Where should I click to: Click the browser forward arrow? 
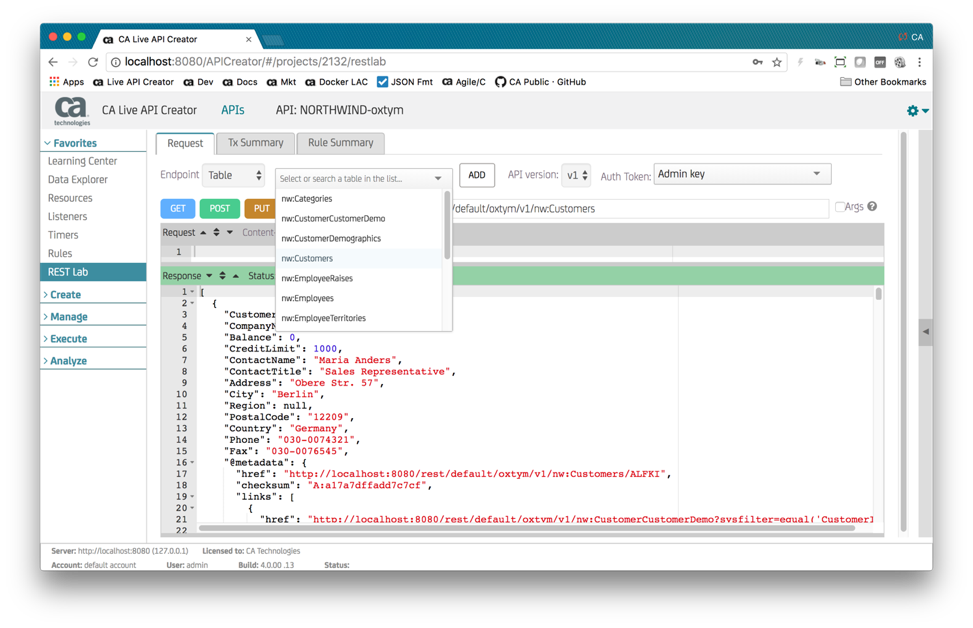pos(73,62)
